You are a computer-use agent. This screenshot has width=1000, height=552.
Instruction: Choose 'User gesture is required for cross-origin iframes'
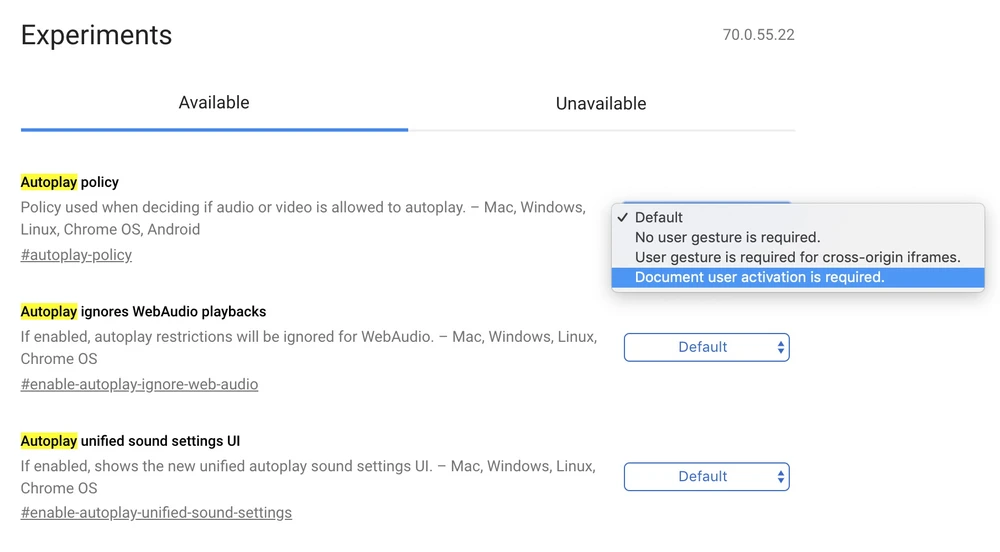tap(797, 257)
